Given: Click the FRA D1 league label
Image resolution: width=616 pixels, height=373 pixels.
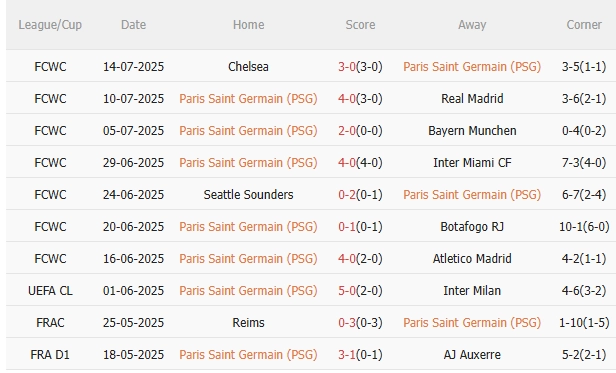Looking at the screenshot, I should coord(50,355).
